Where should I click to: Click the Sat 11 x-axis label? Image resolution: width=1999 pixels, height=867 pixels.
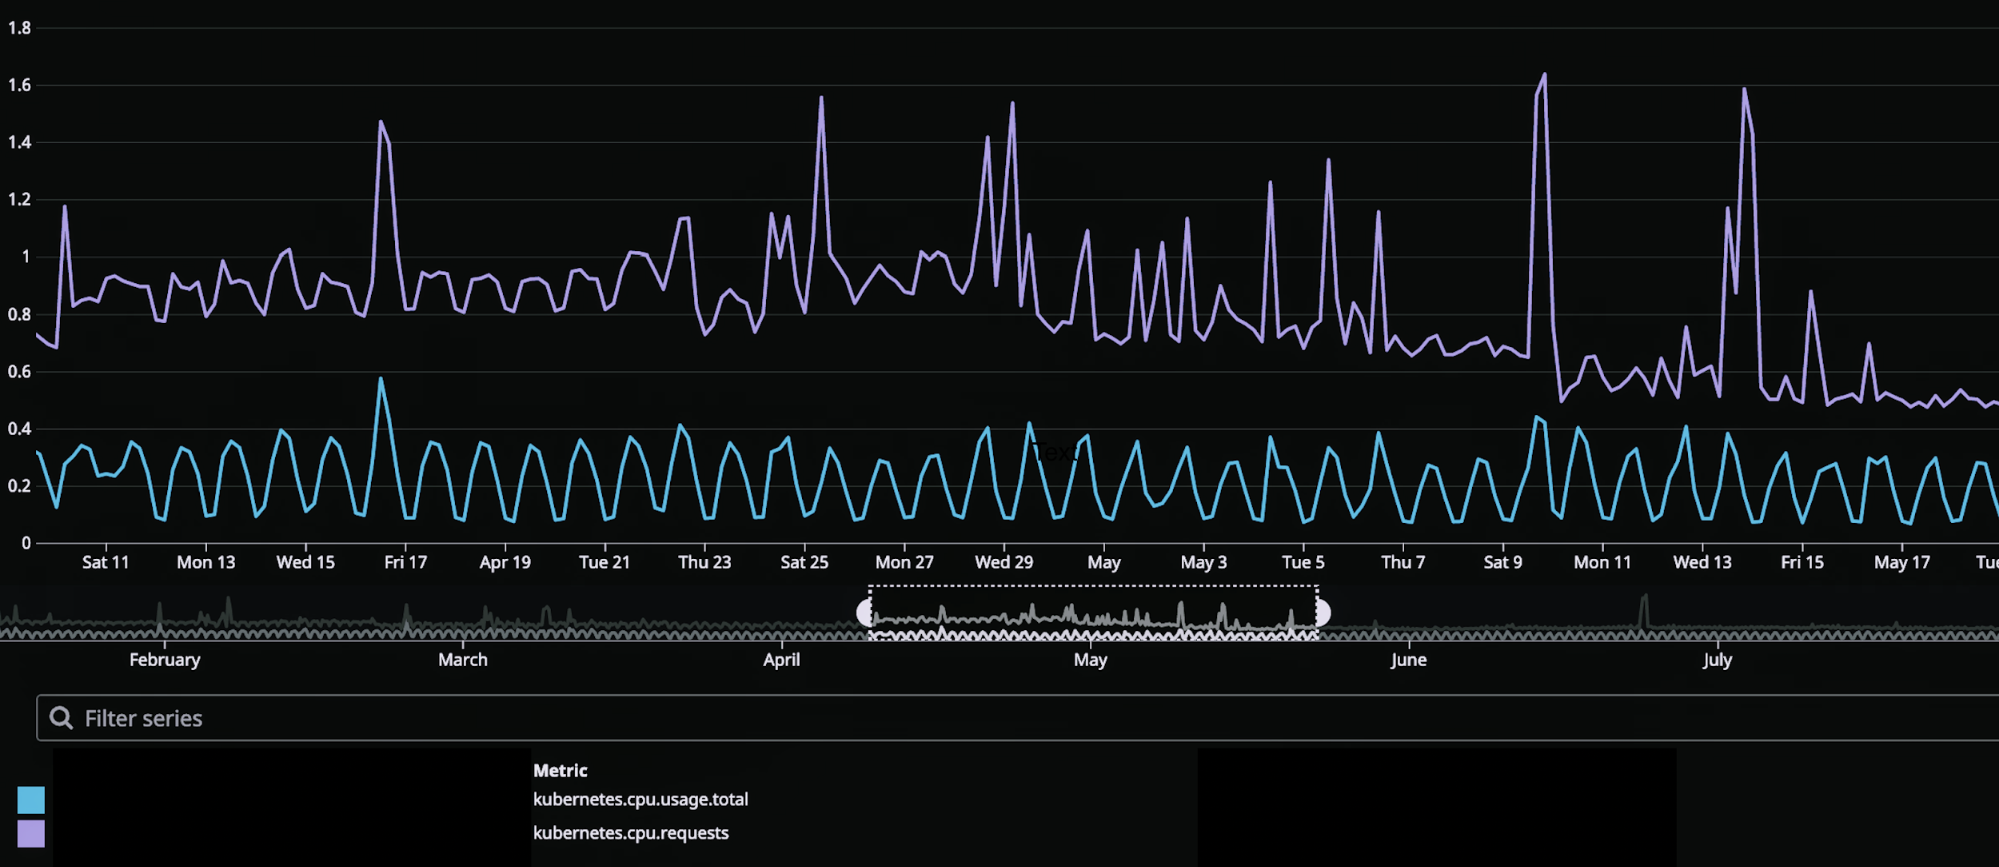tap(106, 562)
